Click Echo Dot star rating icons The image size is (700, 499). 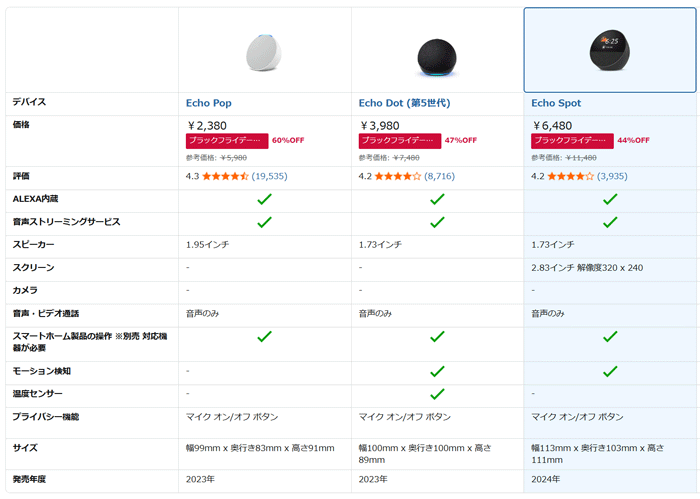click(398, 176)
